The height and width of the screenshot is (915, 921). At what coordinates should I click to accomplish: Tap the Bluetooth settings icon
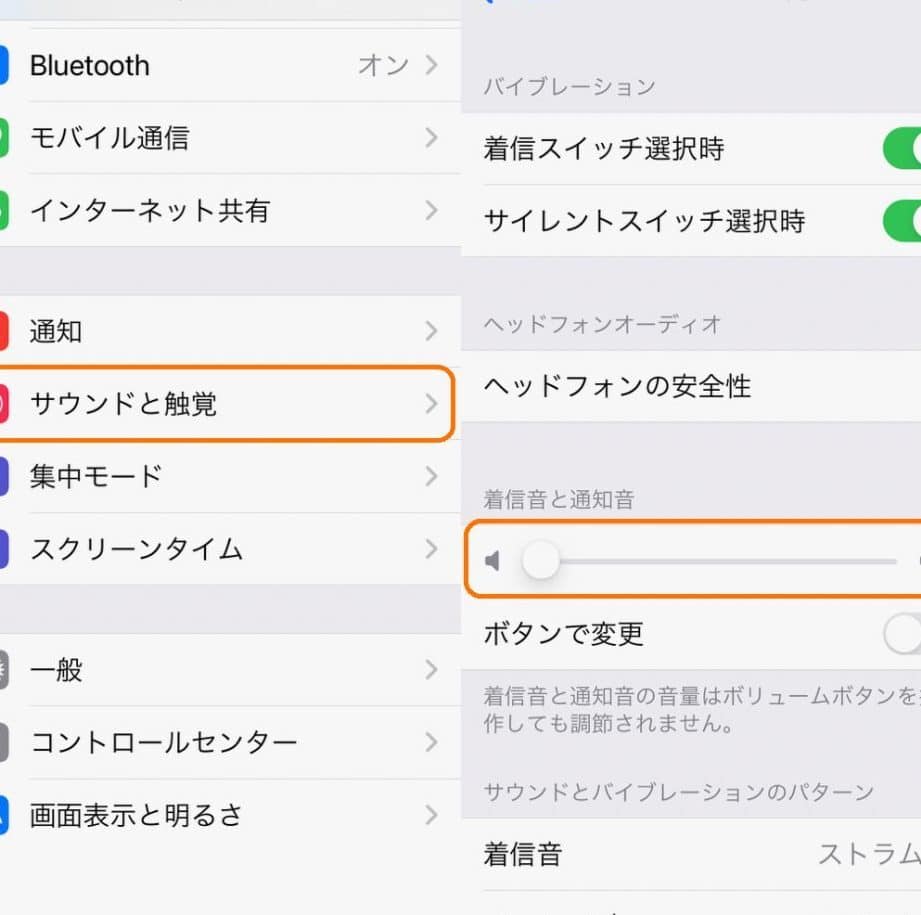pyautogui.click(x=4, y=66)
